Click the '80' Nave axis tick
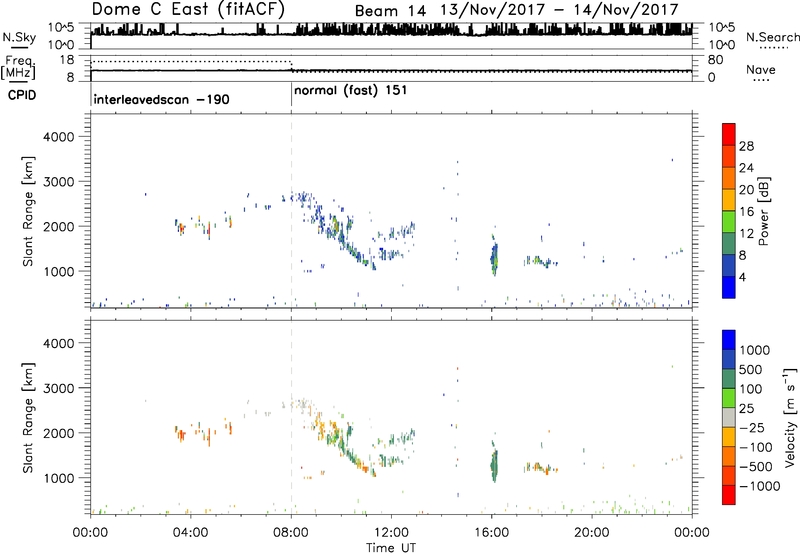The height and width of the screenshot is (554, 800). click(715, 60)
